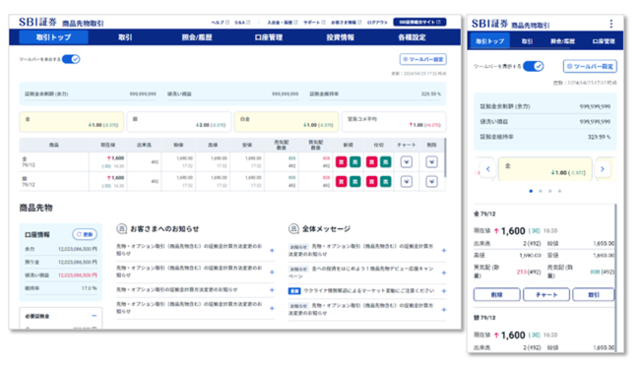Open the chart icon for the gold row
The height and width of the screenshot is (367, 640).
(406, 162)
